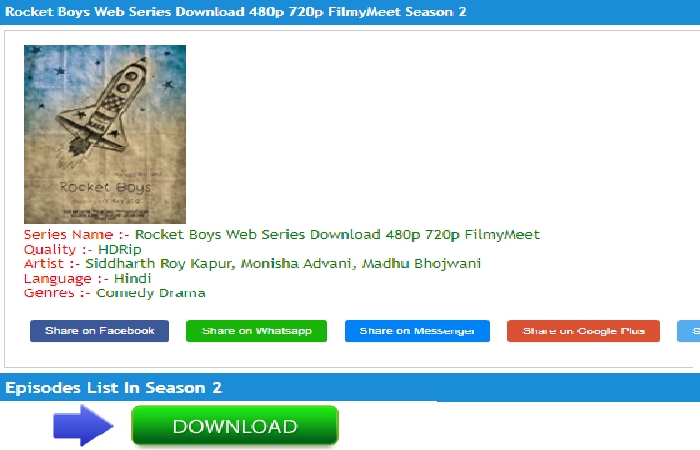Open the Rocket Boys poster thumbnail
This screenshot has height=450, width=700.
pyautogui.click(x=105, y=134)
